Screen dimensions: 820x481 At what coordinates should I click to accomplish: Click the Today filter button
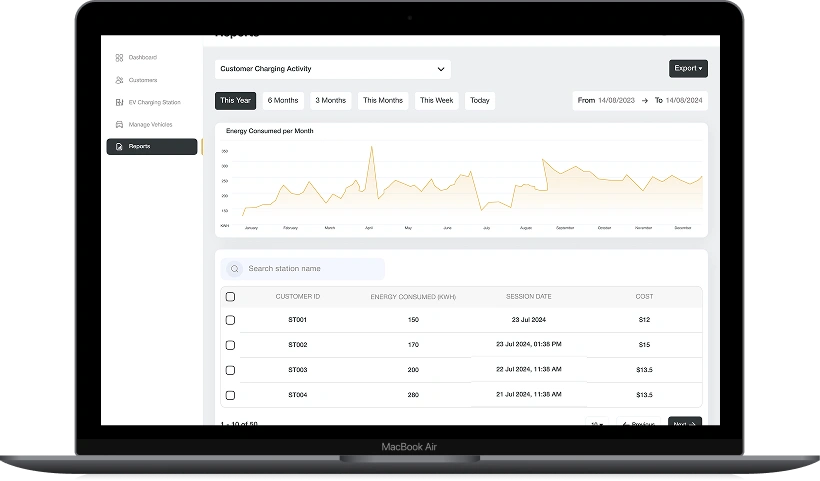480,100
